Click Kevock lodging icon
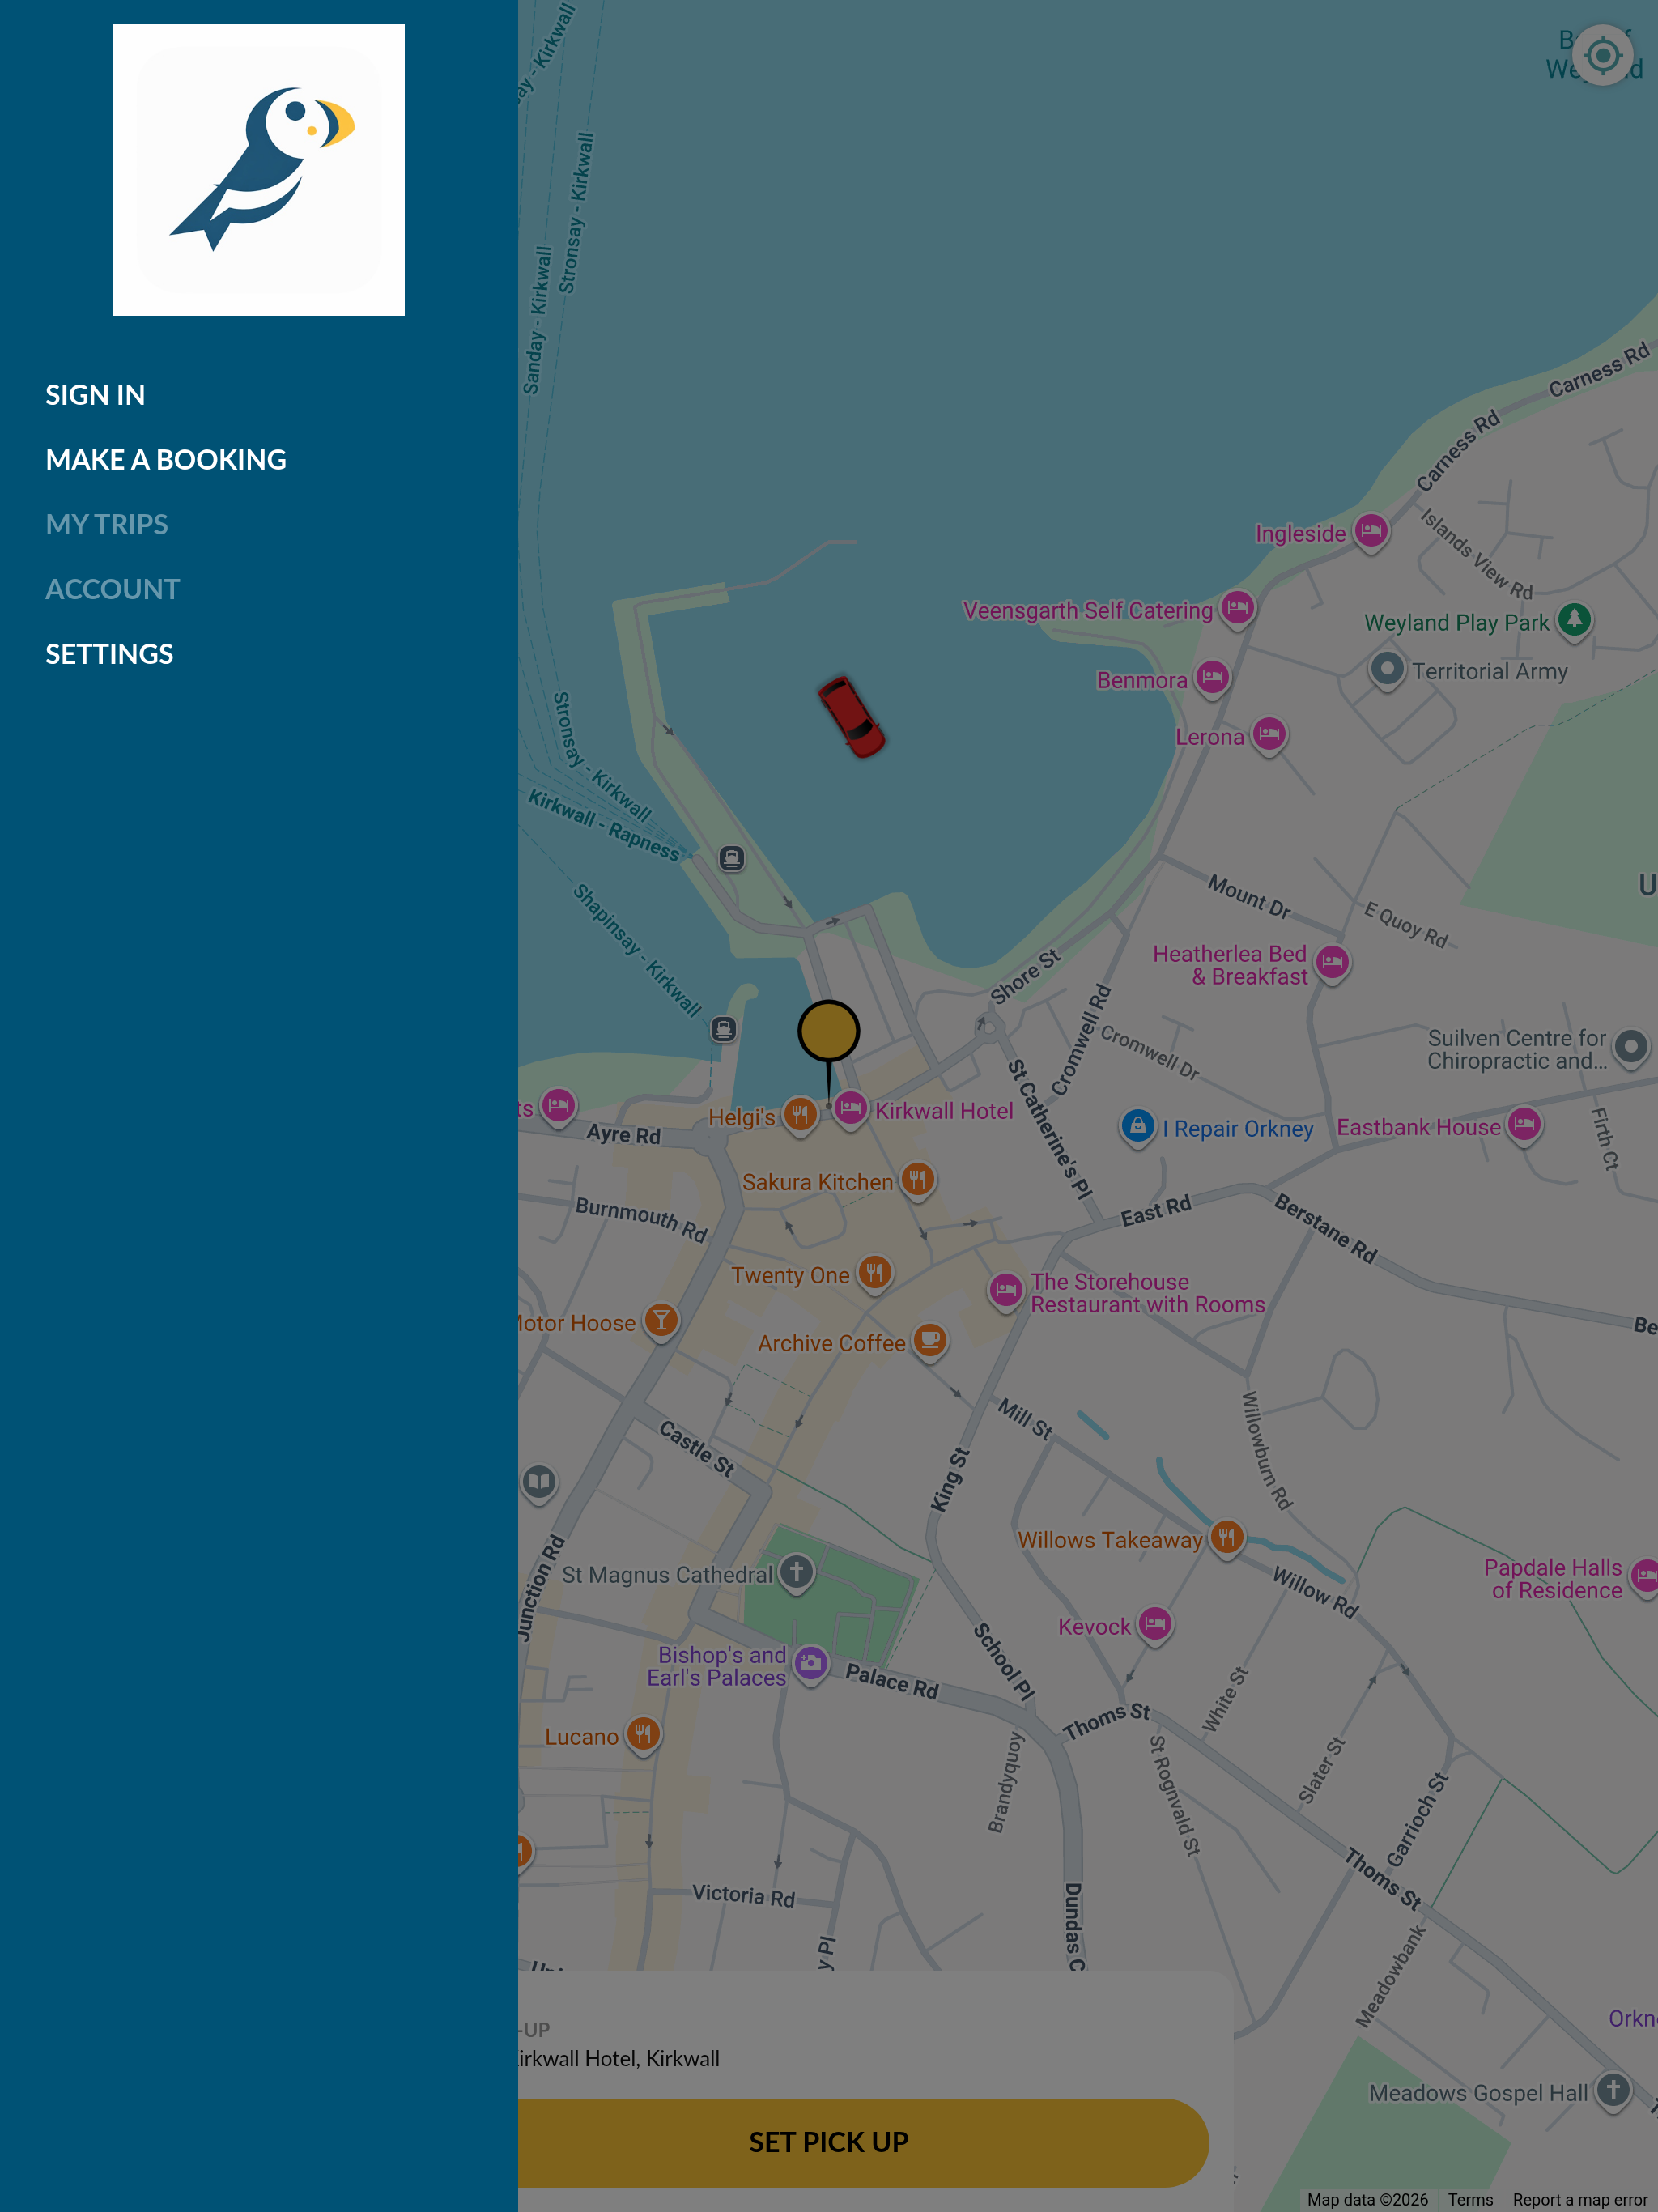Viewport: 1658px width, 2212px height. click(x=1155, y=1625)
